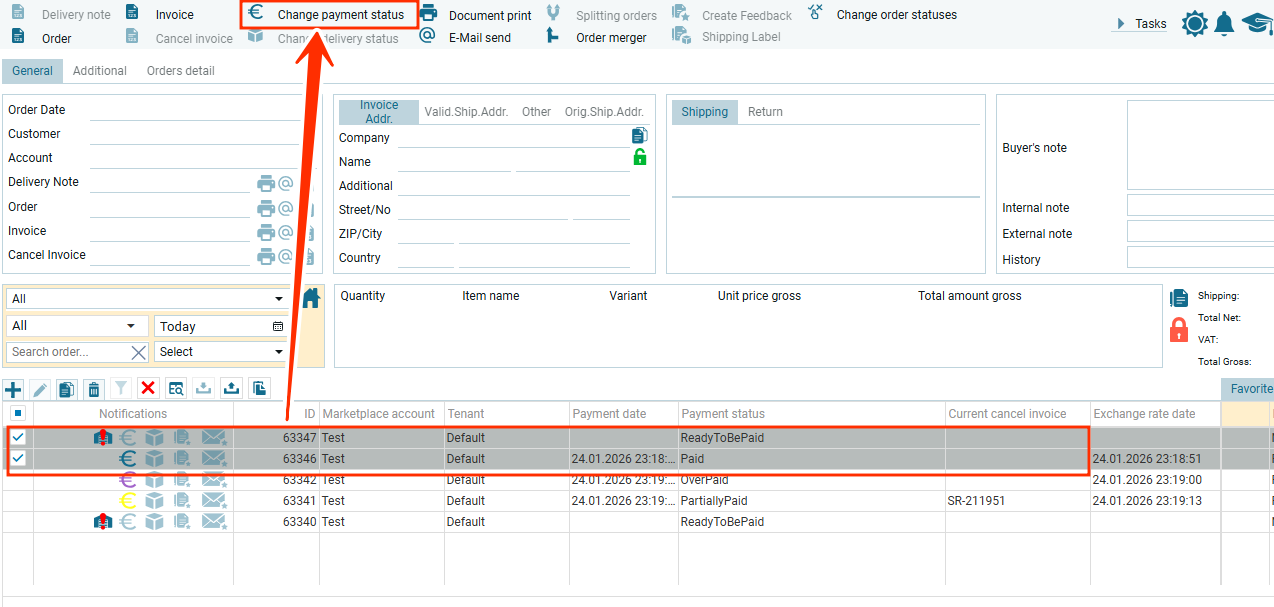Click Change payment status button
This screenshot has height=607, width=1274.
[x=340, y=15]
